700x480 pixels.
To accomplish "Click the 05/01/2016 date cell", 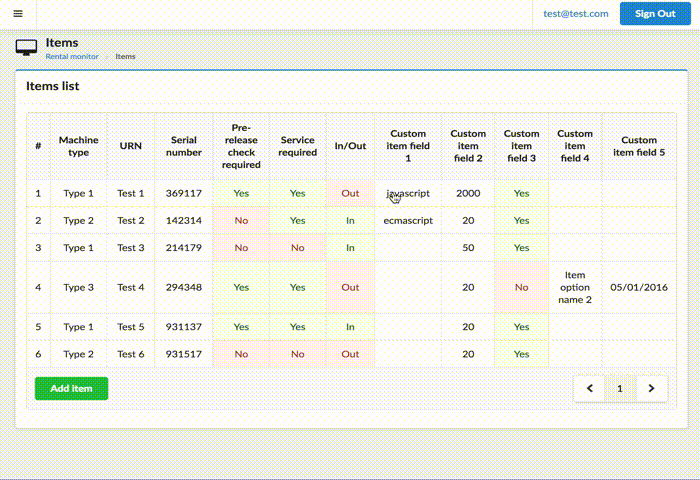I will pyautogui.click(x=639, y=288).
